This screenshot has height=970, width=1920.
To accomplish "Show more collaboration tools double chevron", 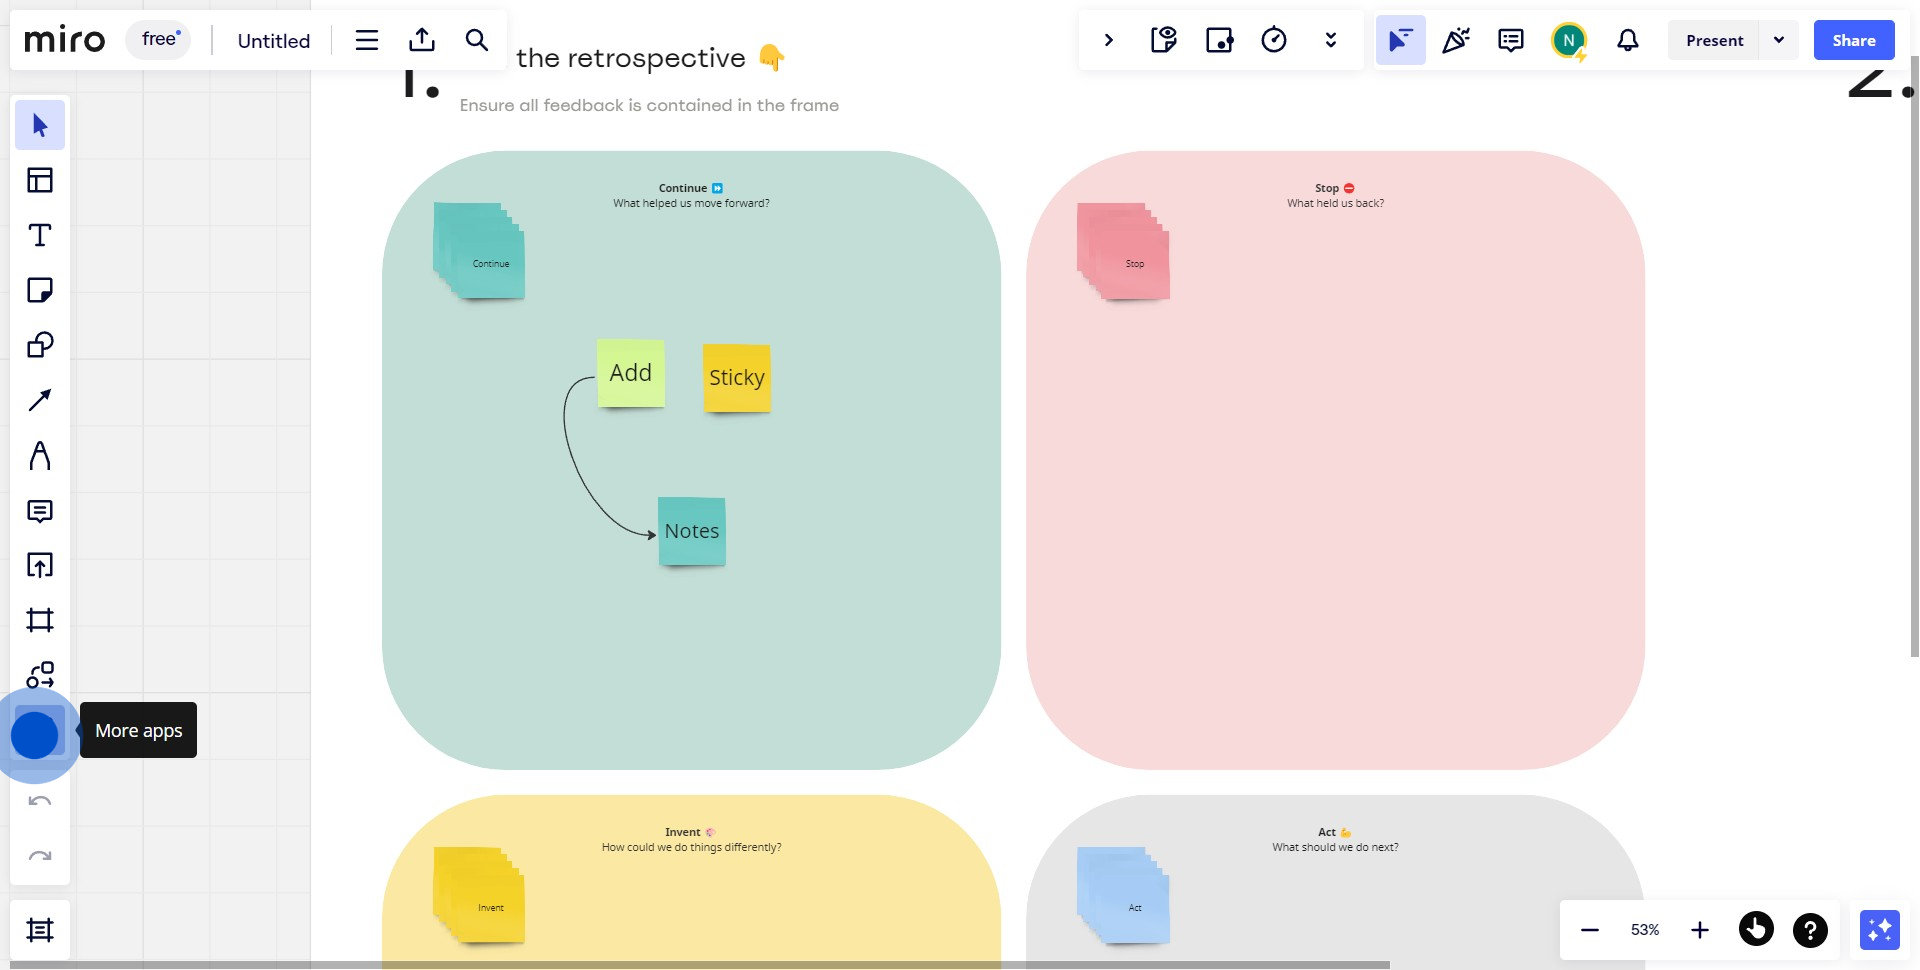I will coord(1330,40).
